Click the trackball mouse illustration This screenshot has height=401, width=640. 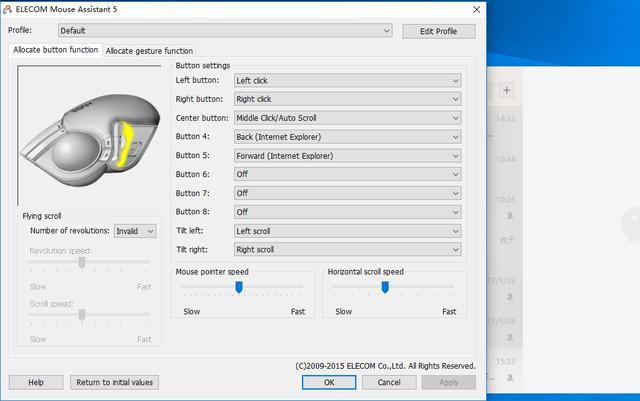coord(88,141)
